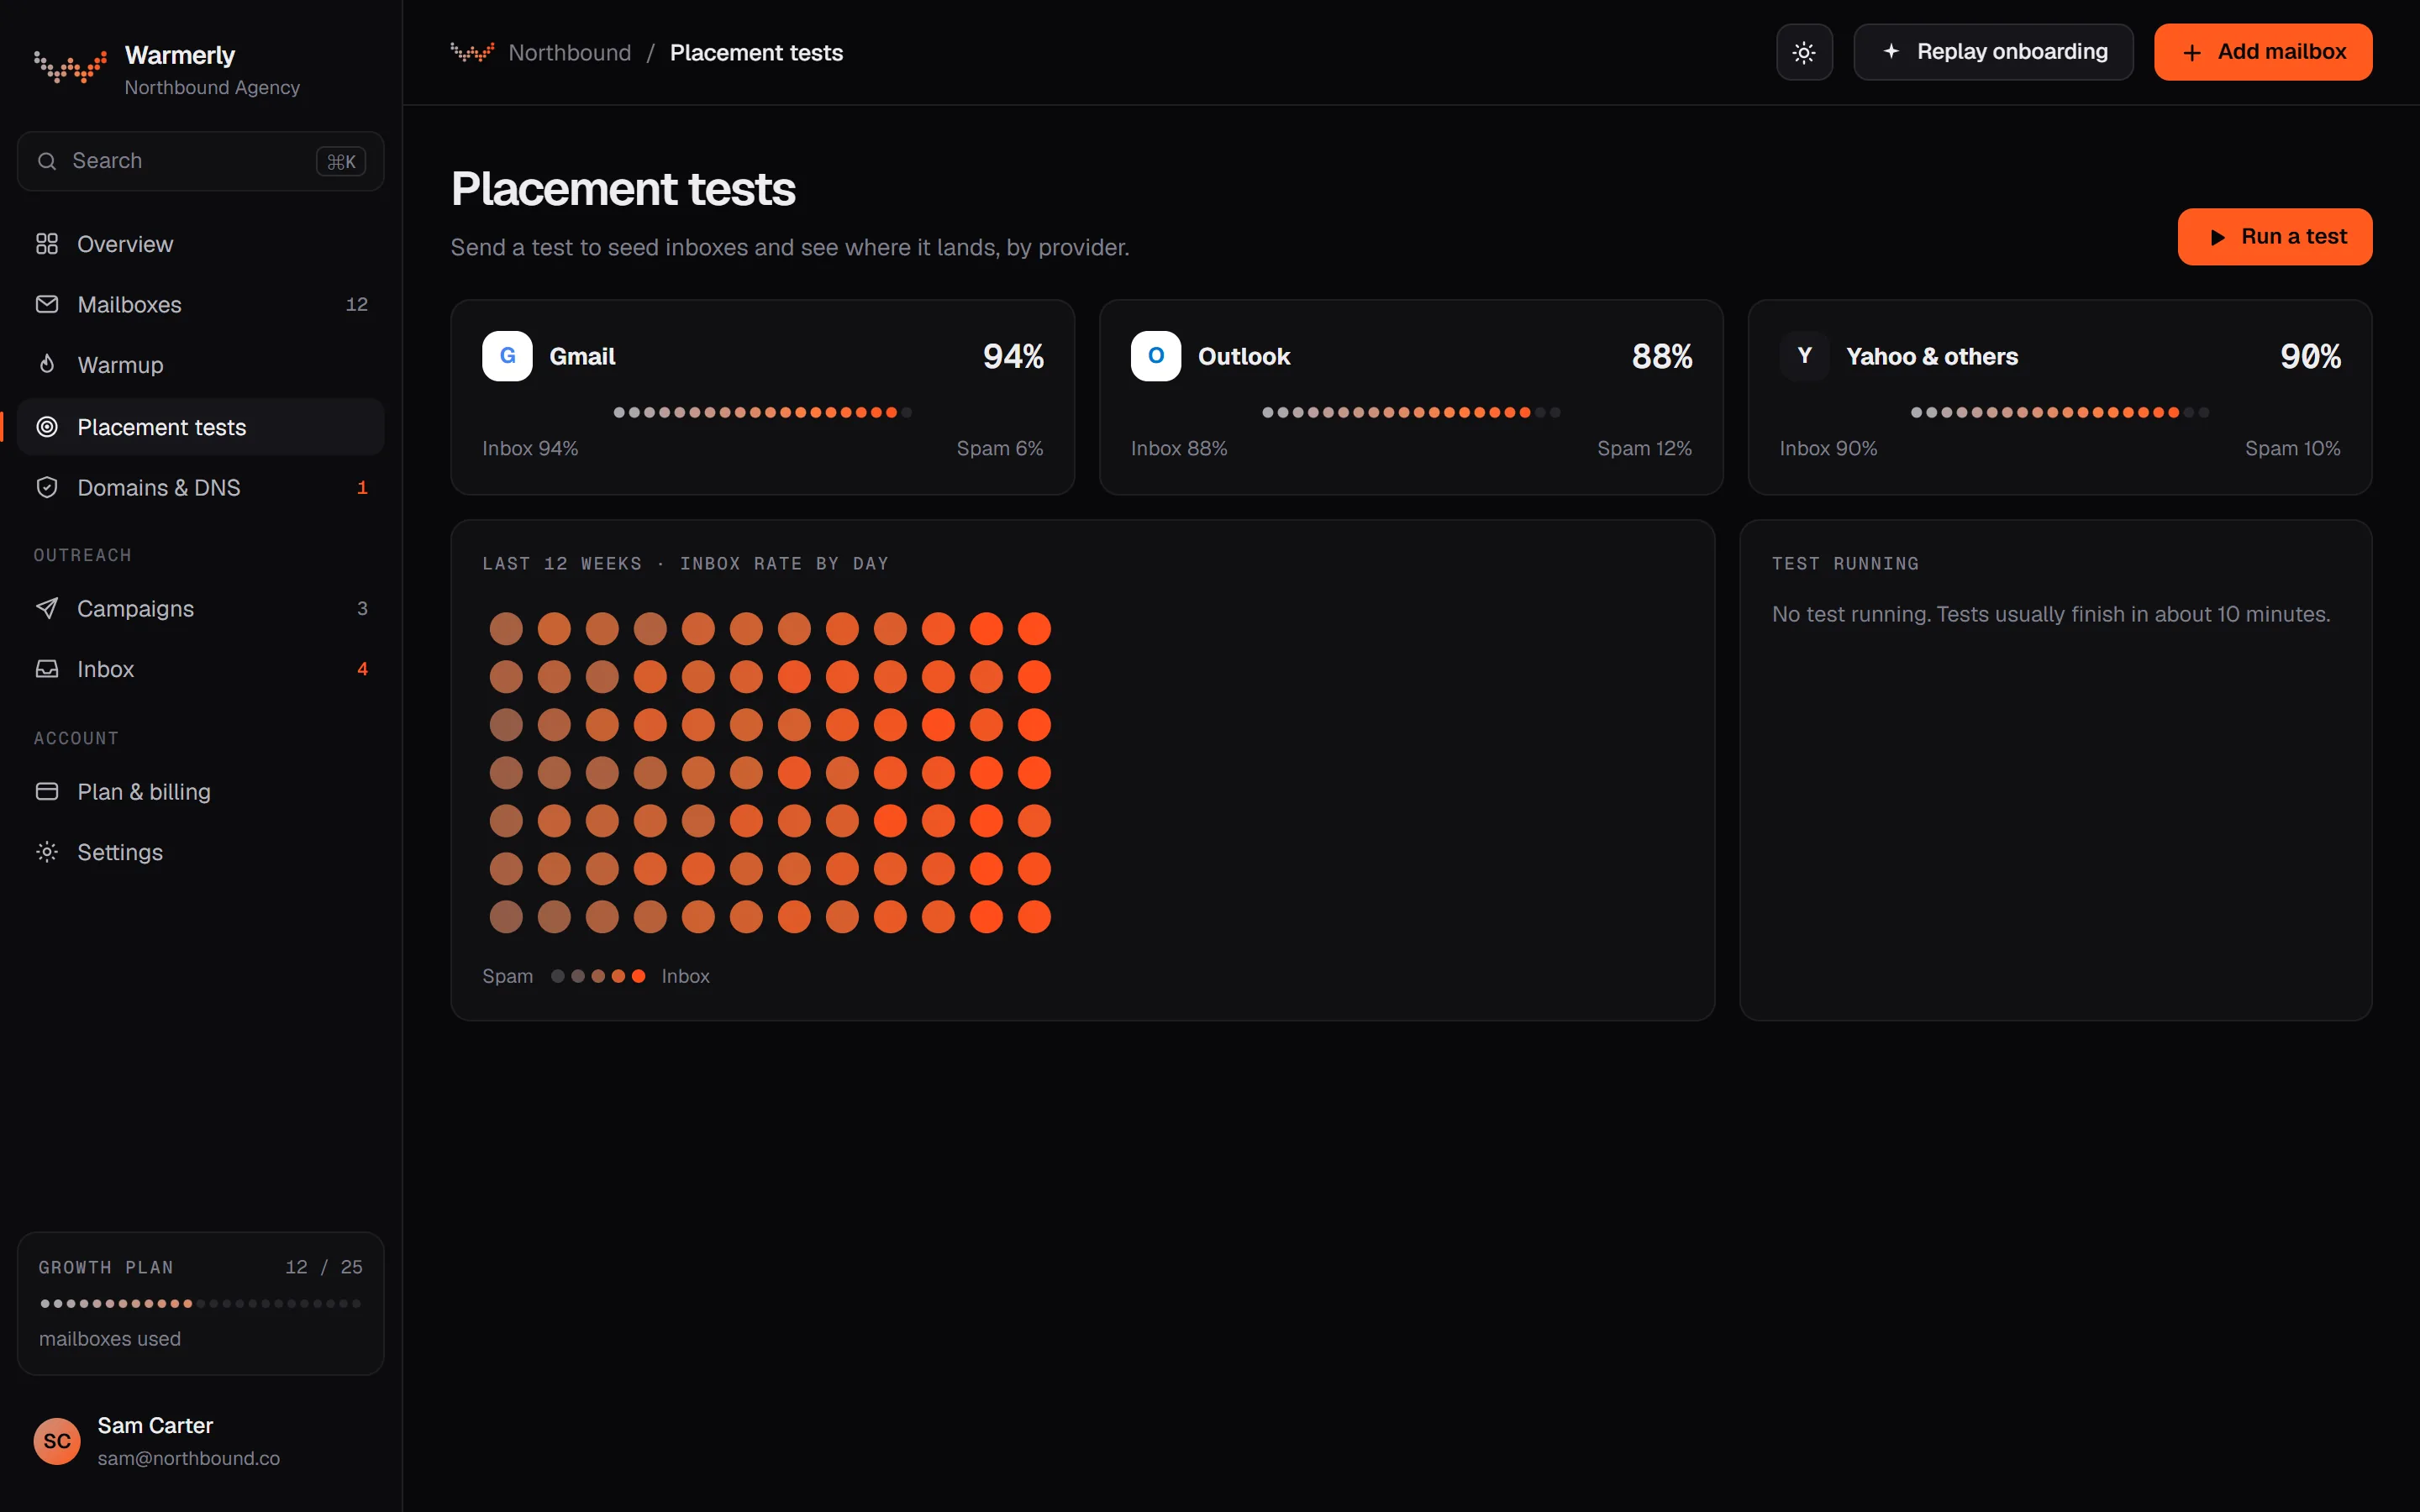Click the Outlook O provider badge

tap(1156, 356)
